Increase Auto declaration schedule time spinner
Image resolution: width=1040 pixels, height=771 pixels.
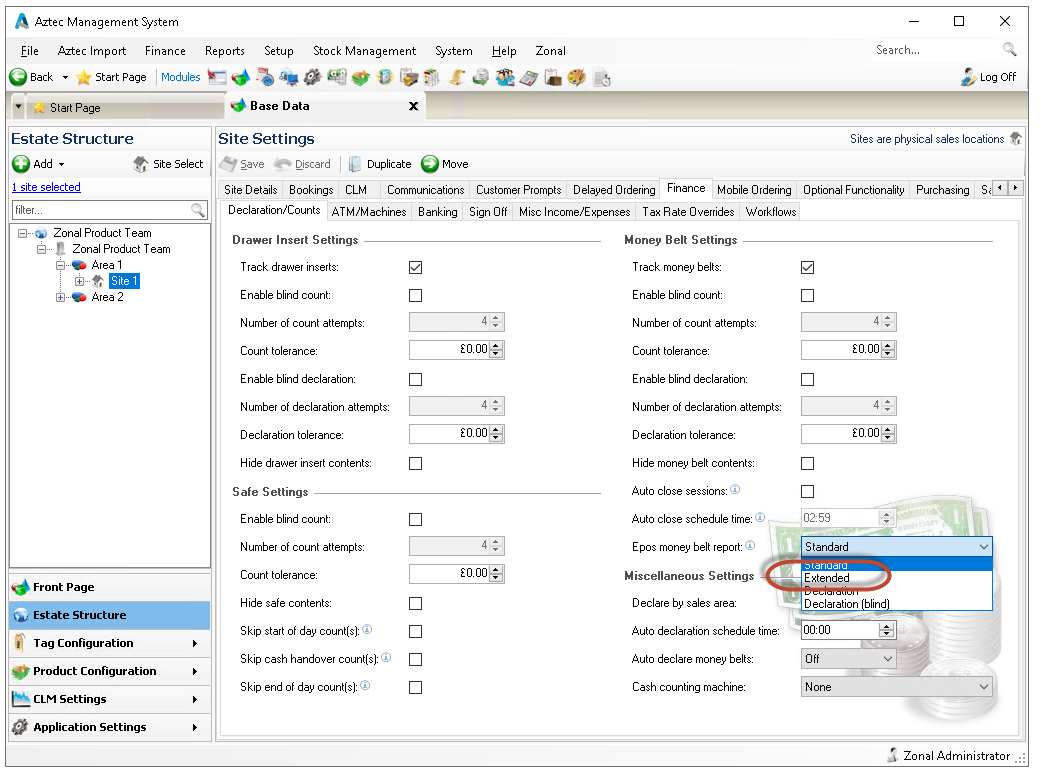click(887, 626)
